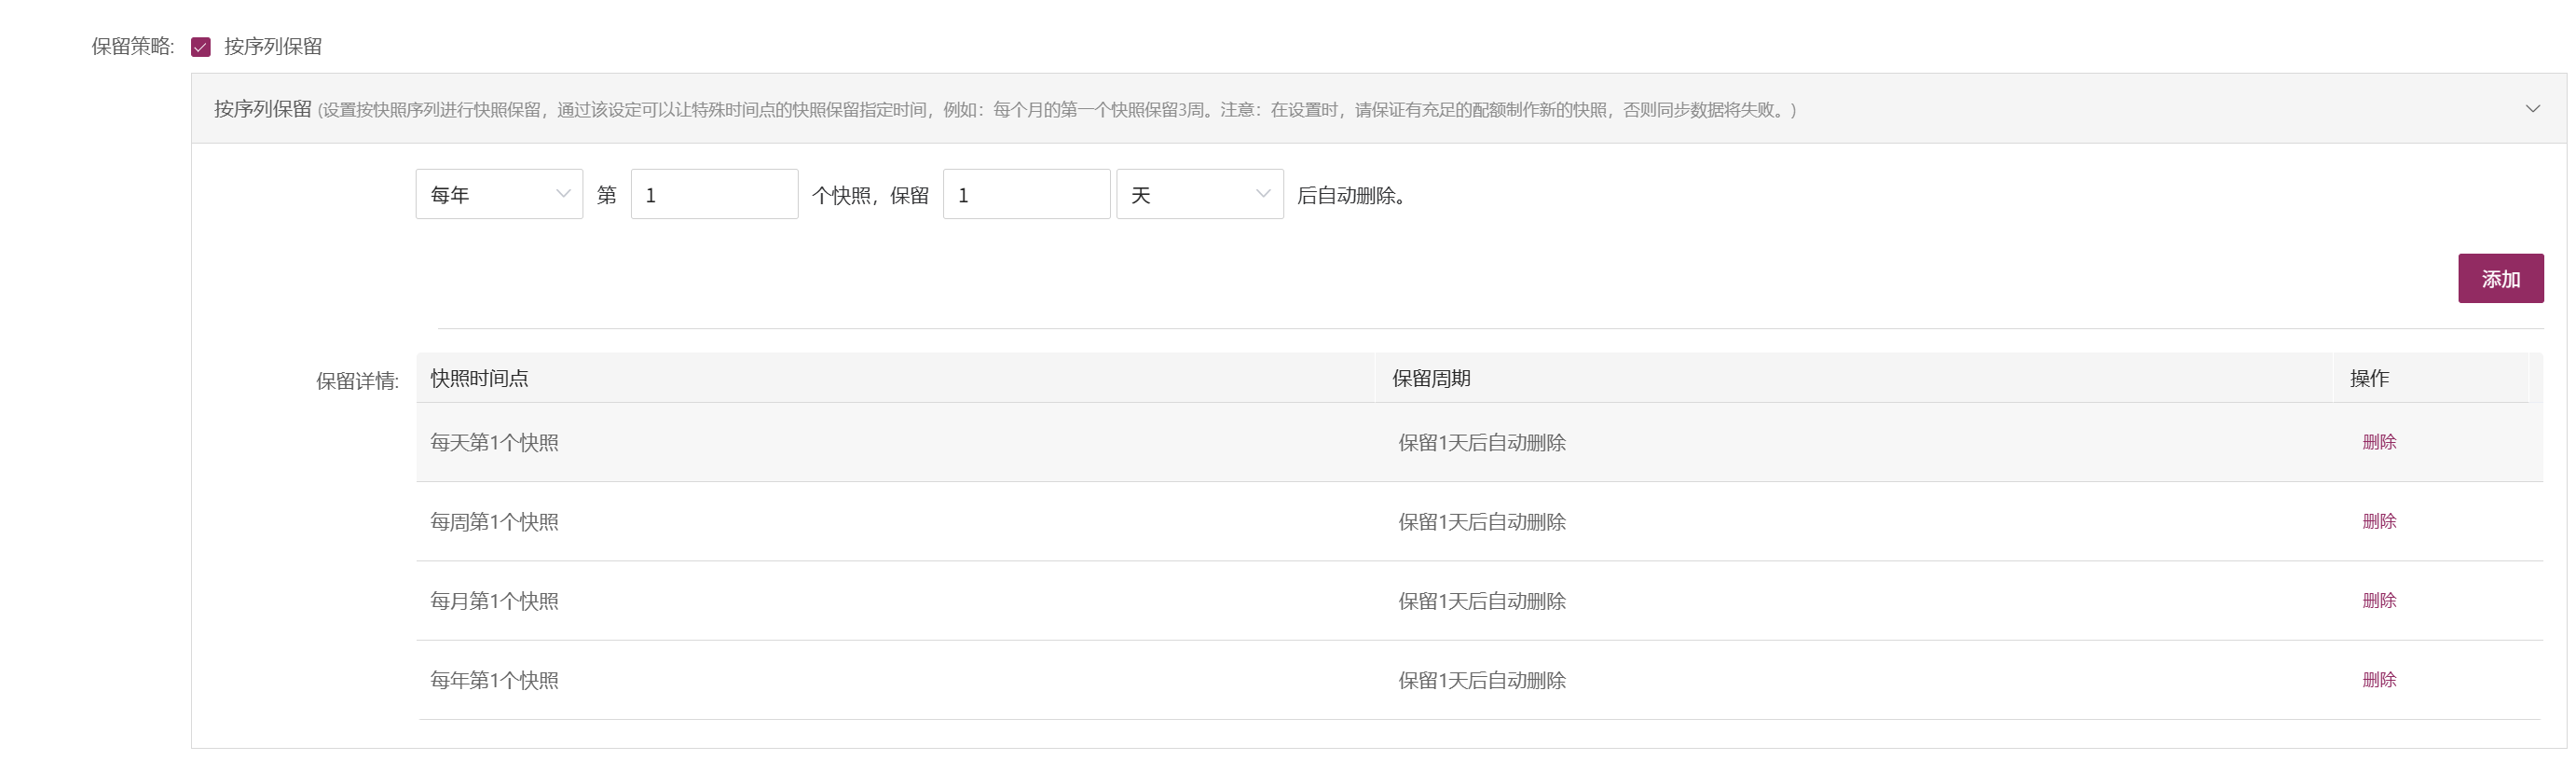Select the 每天第1个快照 table row

click(x=1479, y=442)
